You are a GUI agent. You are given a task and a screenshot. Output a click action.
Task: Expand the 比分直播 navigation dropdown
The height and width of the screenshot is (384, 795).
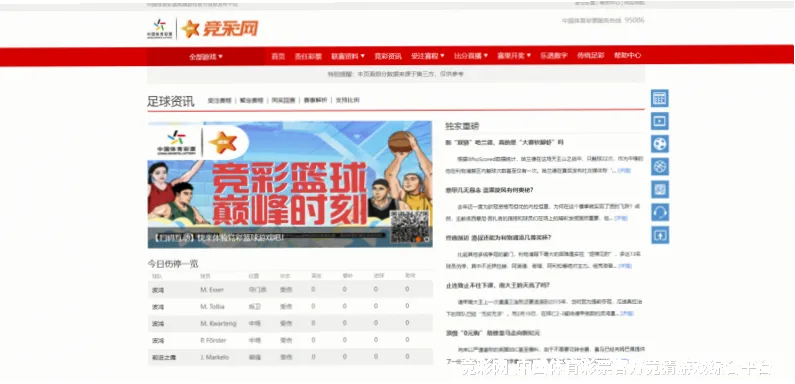click(x=471, y=56)
